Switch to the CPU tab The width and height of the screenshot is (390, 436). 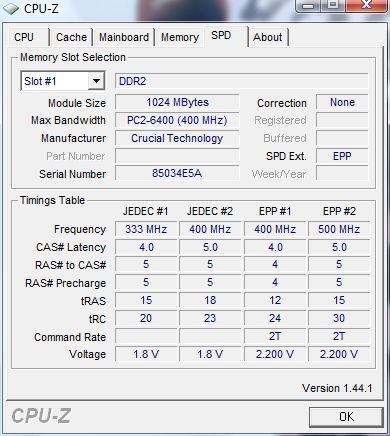click(x=24, y=37)
